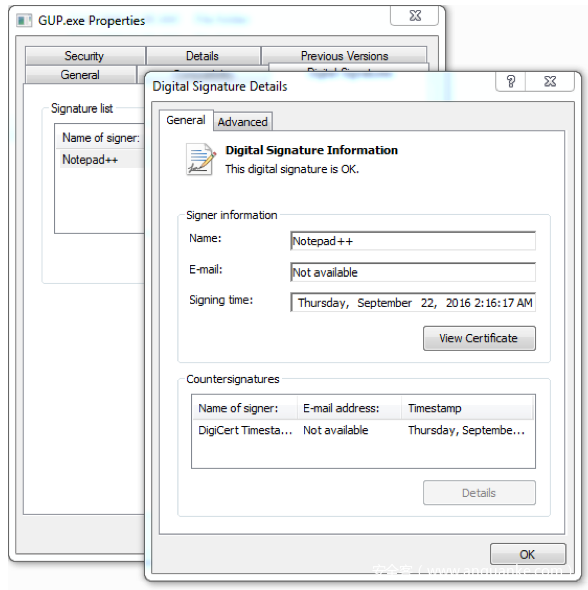Viewport: 588px width, 590px height.
Task: Click the signer Name field showing Notepad++
Action: pos(413,241)
